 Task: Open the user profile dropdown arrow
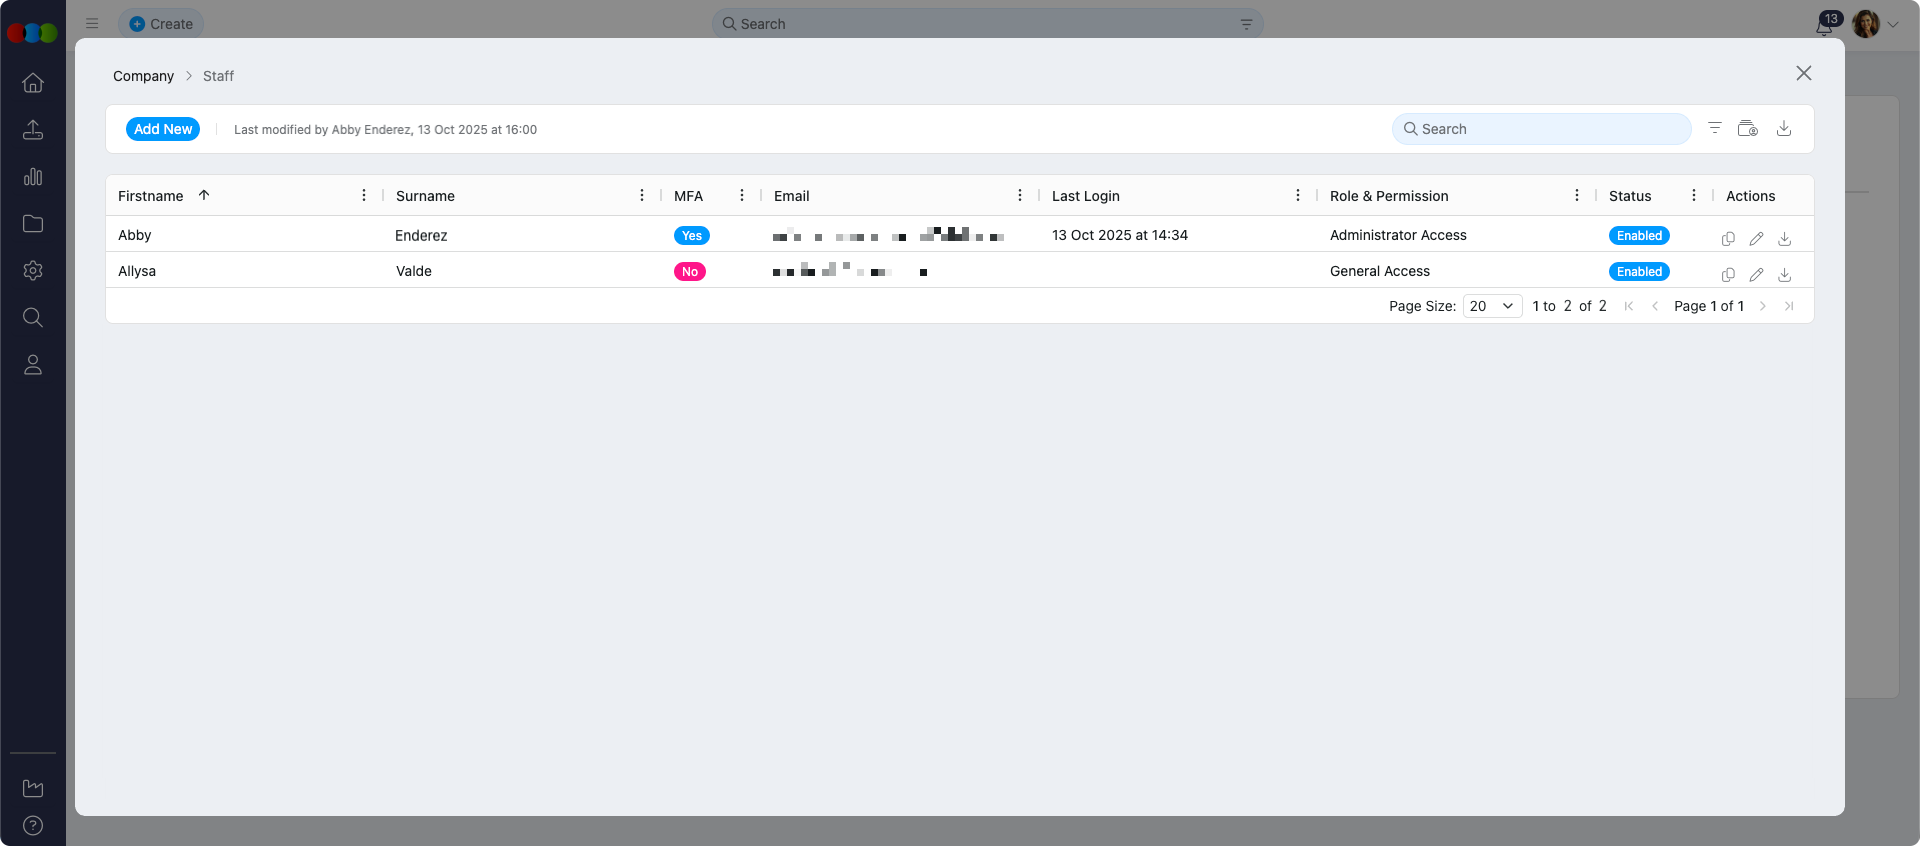tap(1893, 25)
